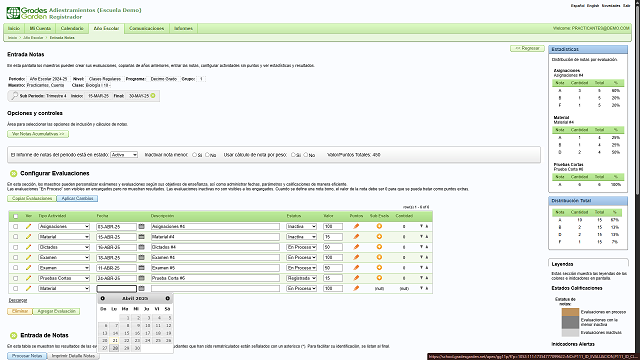Add sub evaluation with plus icon for Material #4
The image size is (640, 360).
coord(379,237)
